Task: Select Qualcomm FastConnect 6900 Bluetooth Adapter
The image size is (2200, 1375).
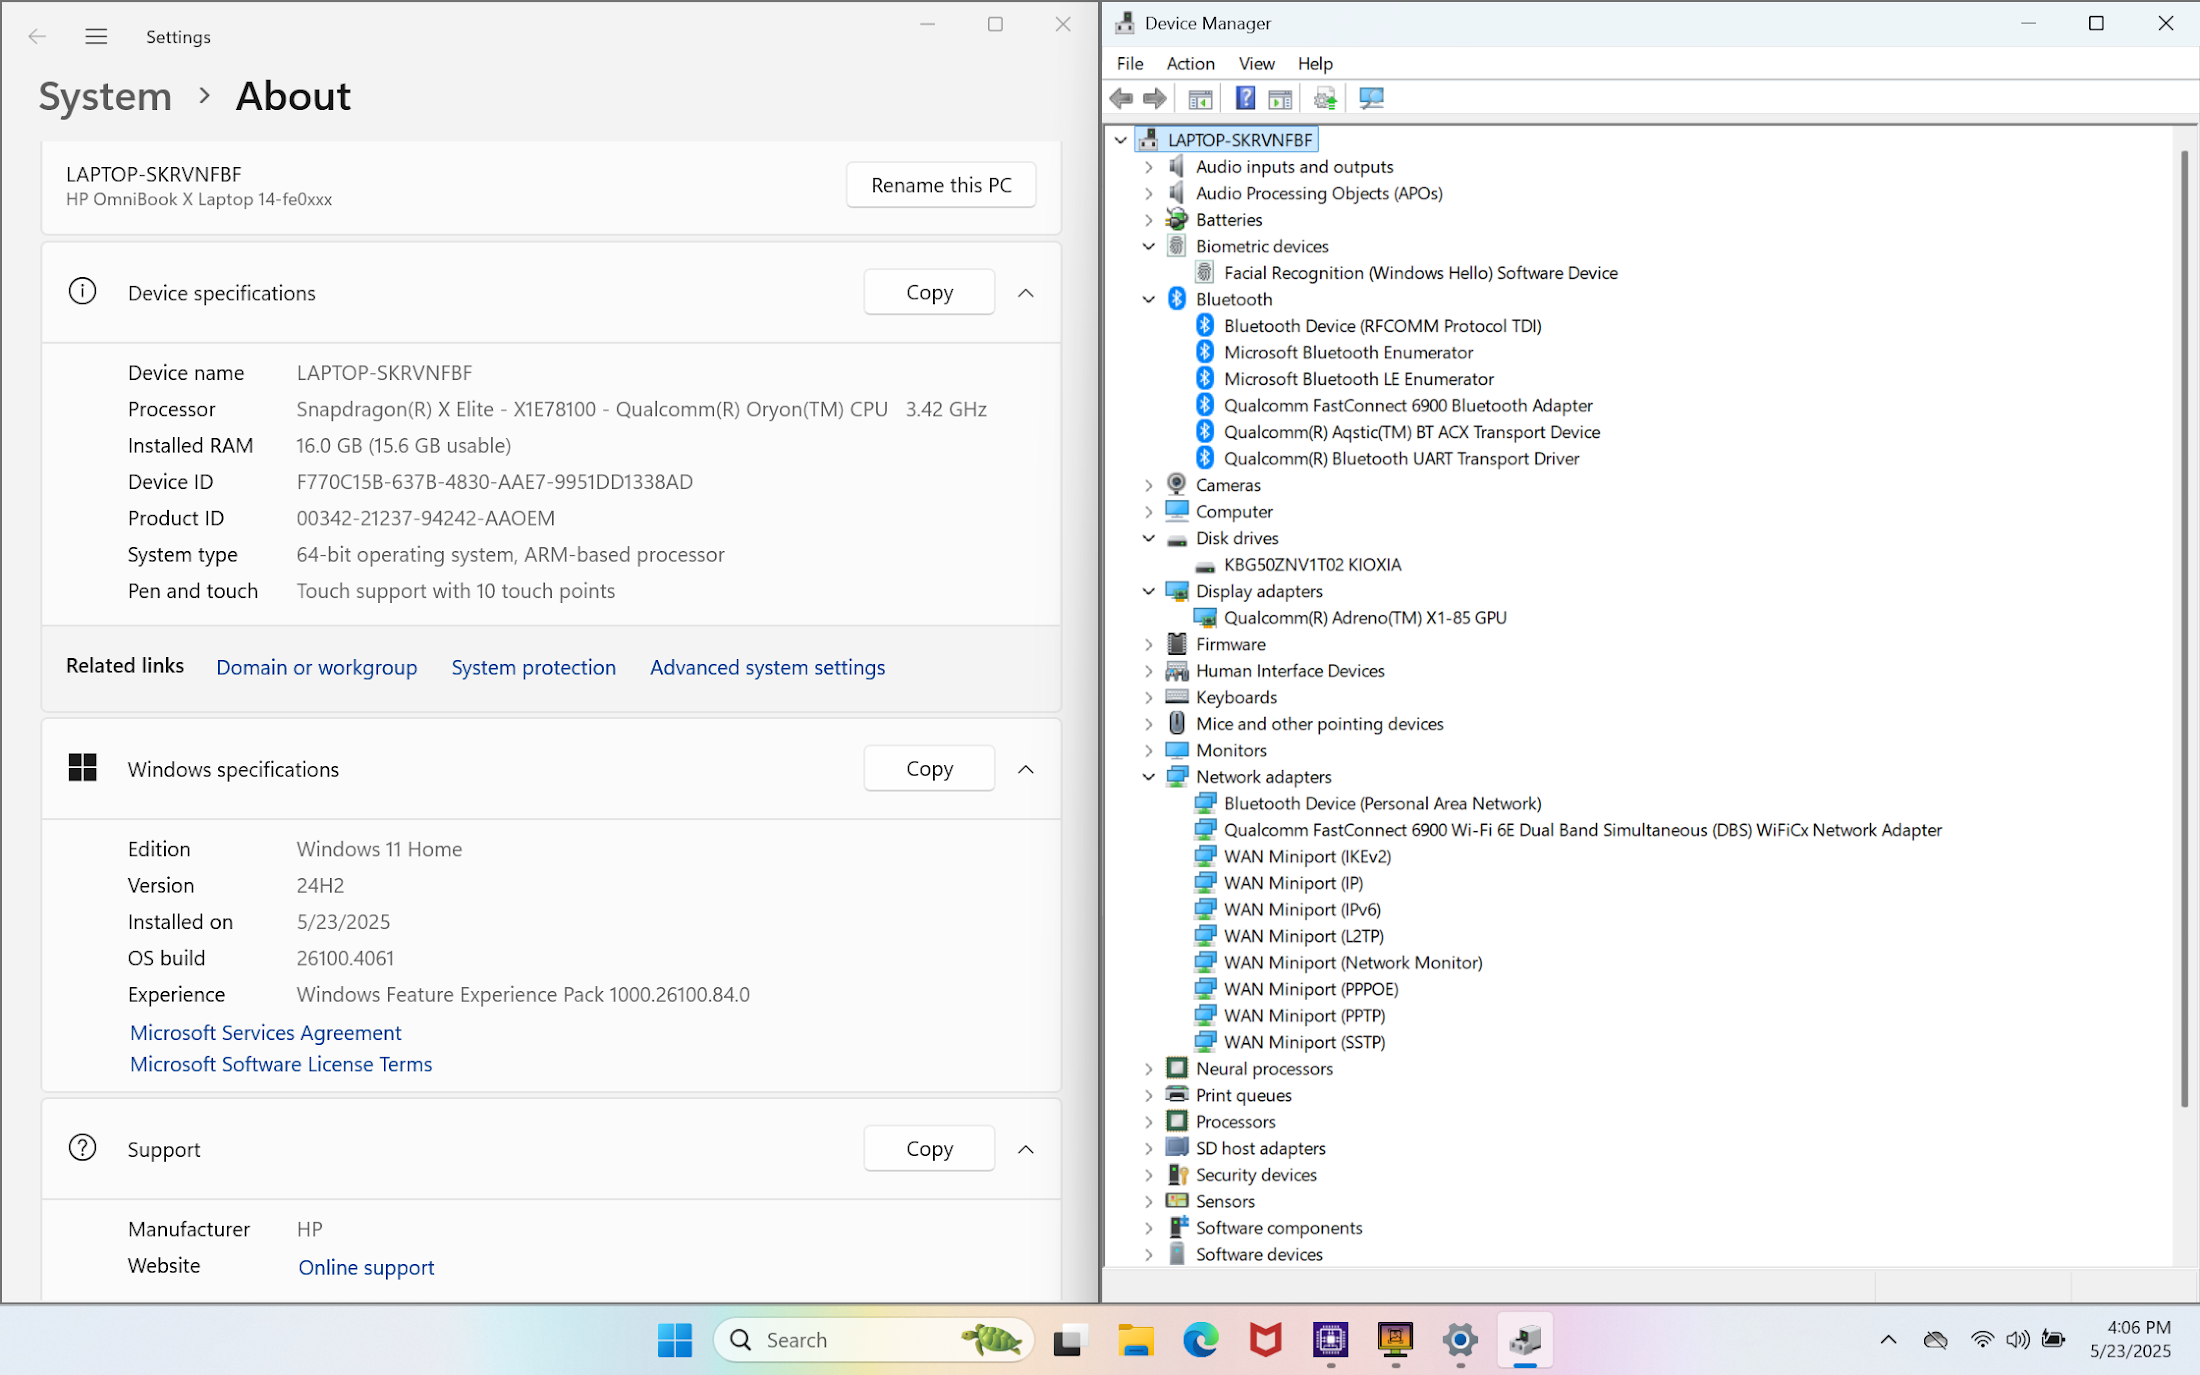Action: pos(1408,406)
